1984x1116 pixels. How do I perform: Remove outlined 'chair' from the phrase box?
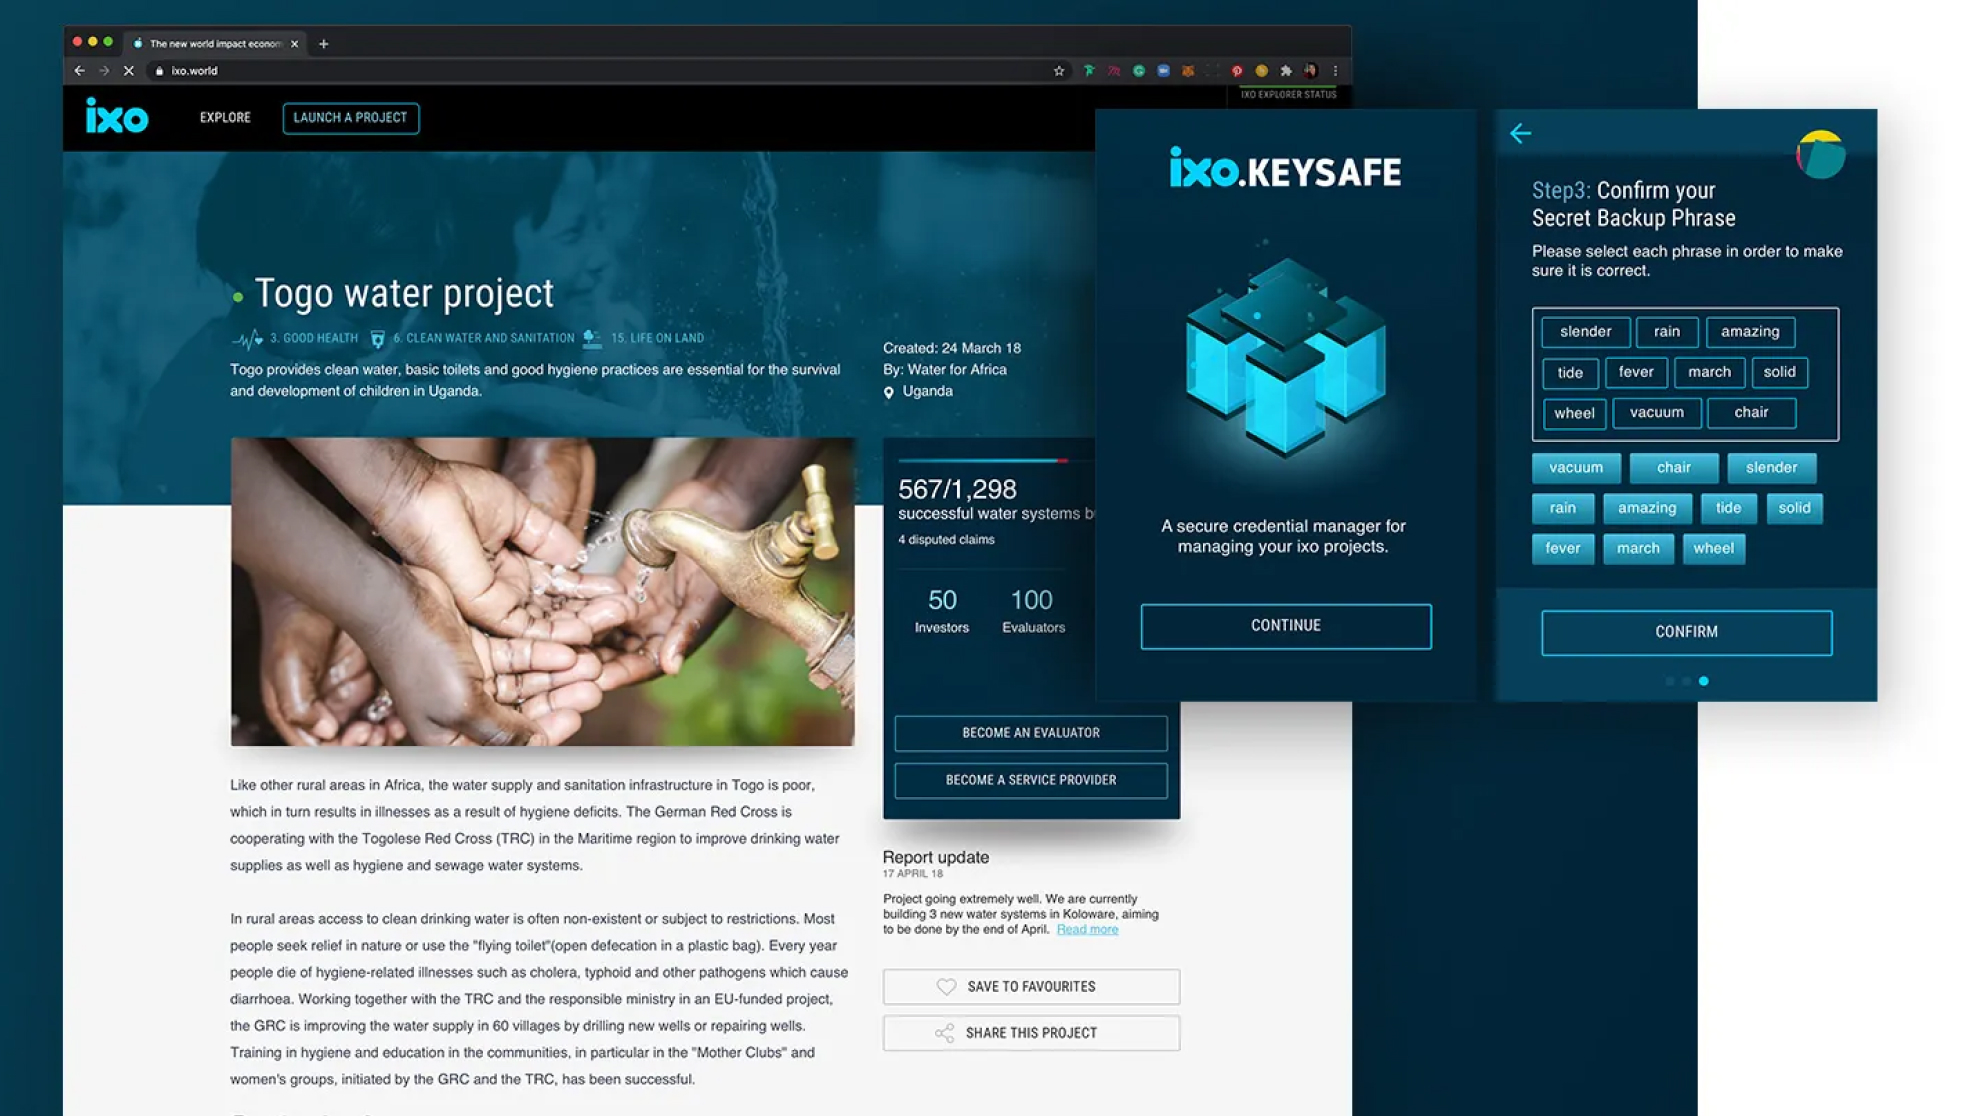pos(1751,413)
